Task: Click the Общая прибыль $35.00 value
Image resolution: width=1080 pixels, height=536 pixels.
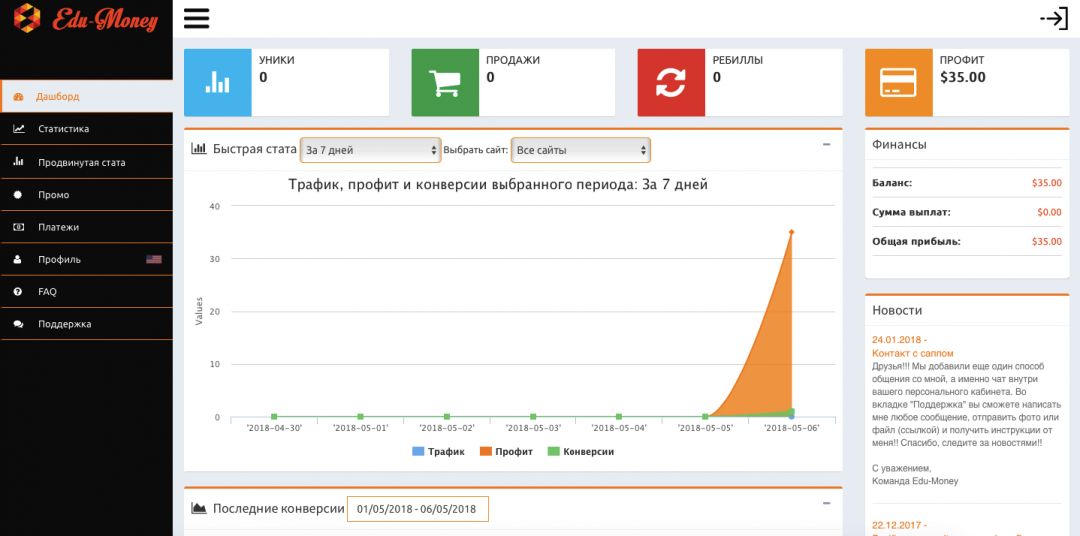Action: [1046, 242]
